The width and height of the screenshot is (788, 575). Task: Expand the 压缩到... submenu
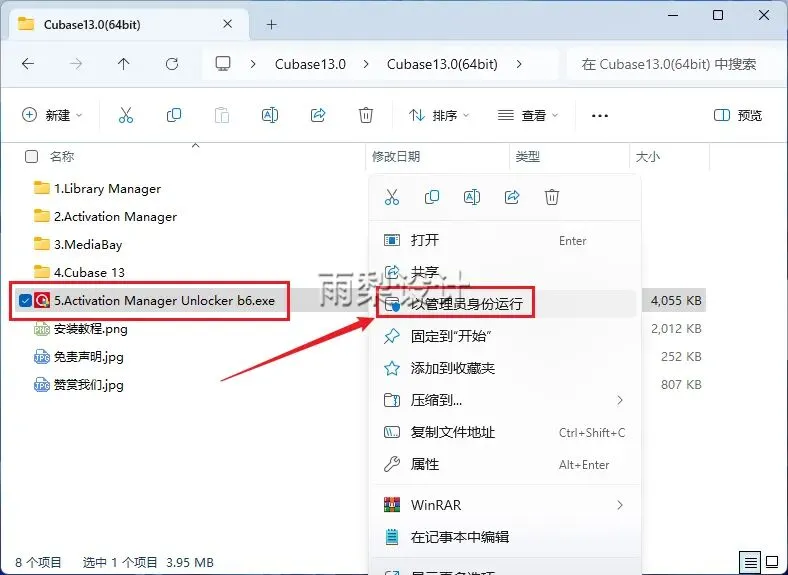tap(620, 400)
